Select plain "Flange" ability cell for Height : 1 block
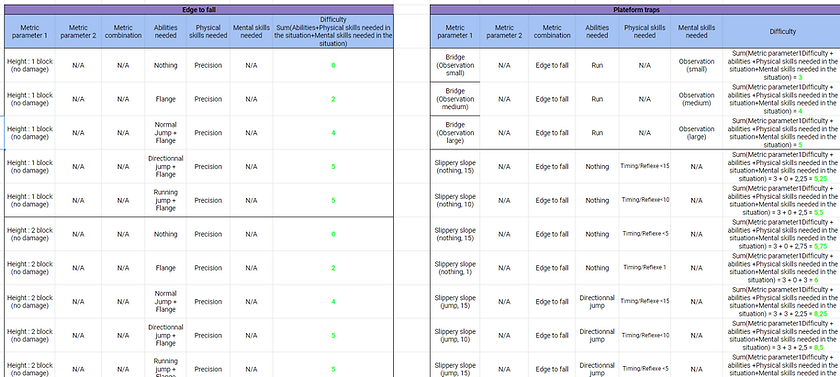The image size is (840, 377). pos(166,99)
